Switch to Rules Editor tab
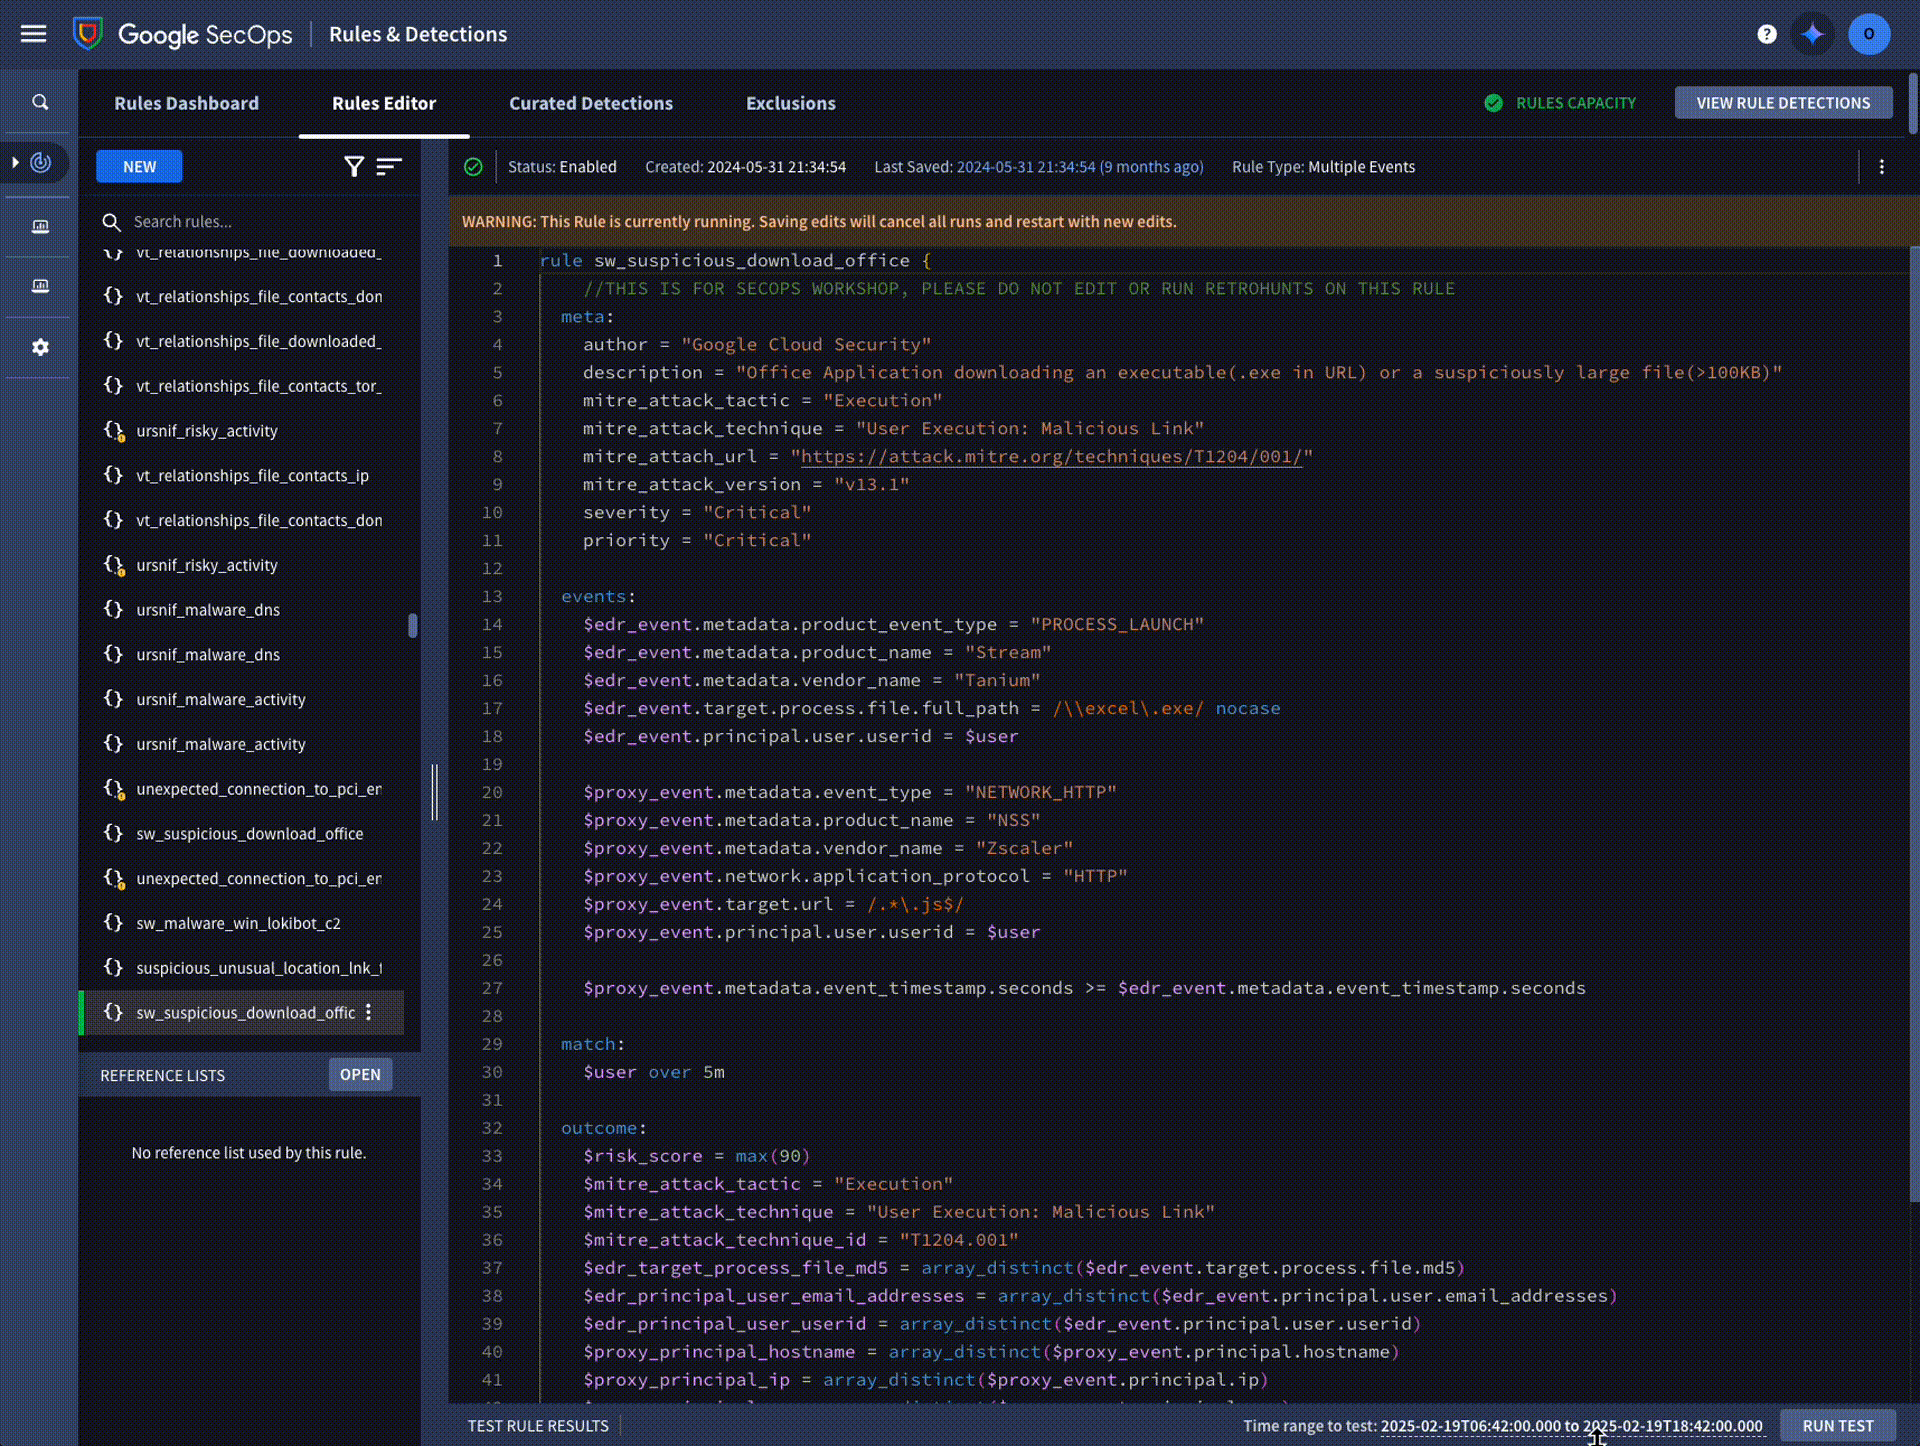 click(384, 103)
